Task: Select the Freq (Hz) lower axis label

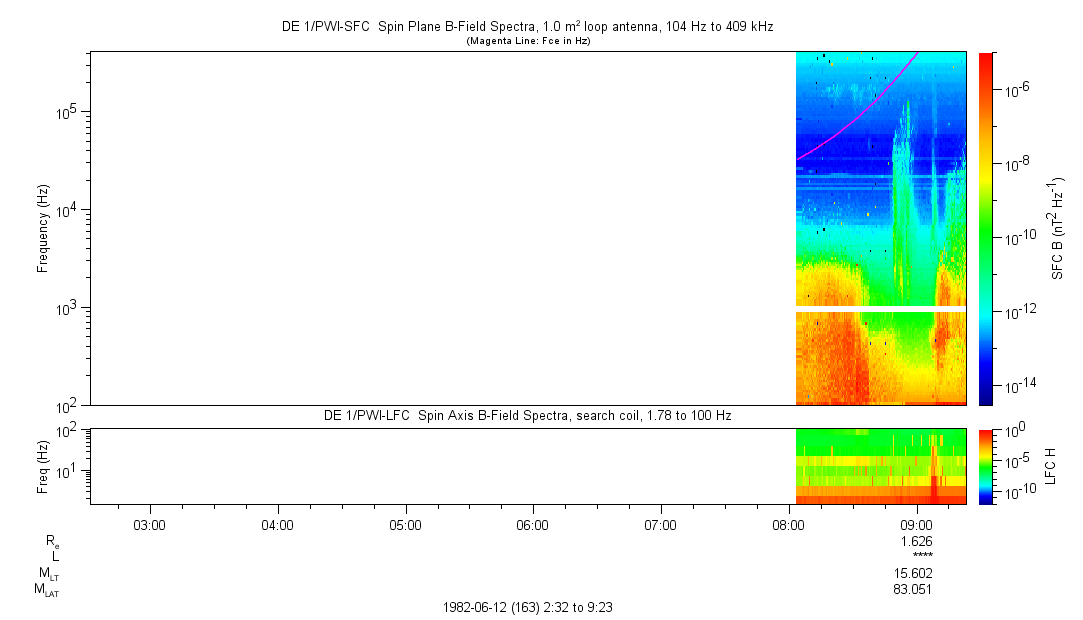Action: coord(43,465)
